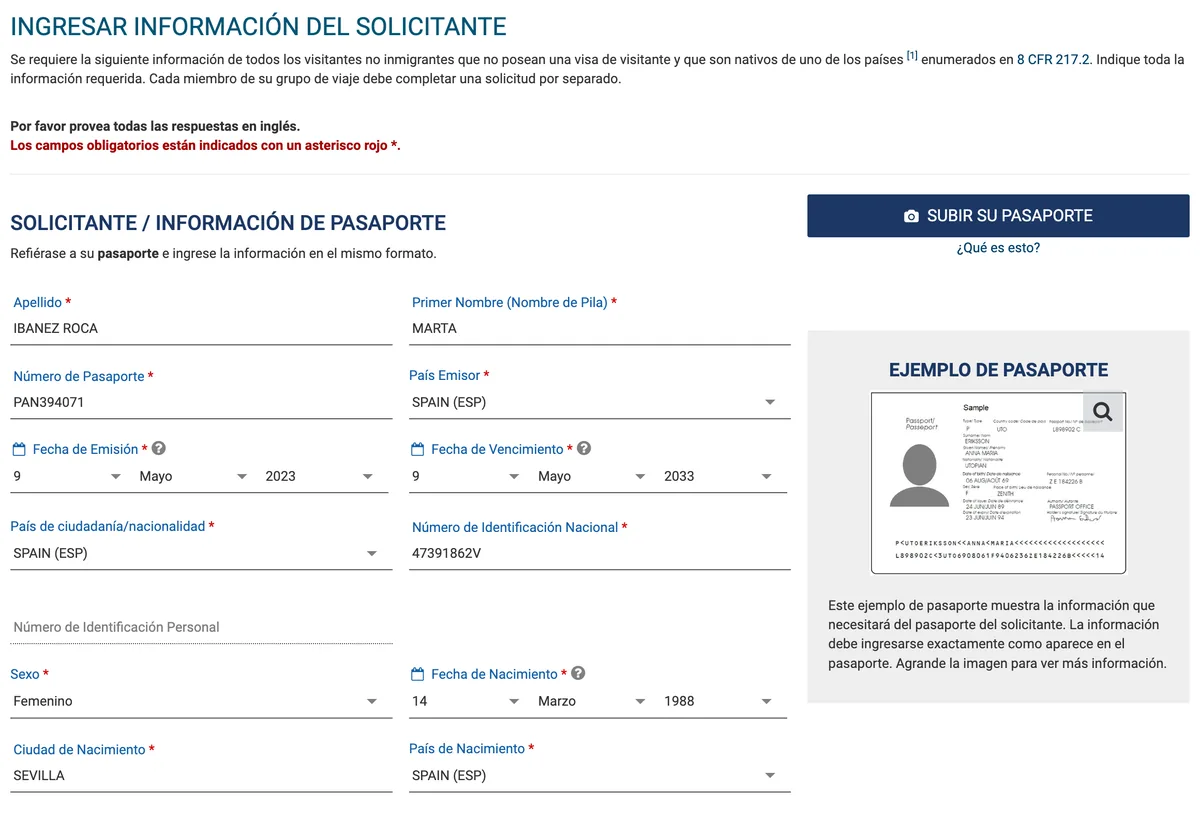Open País de Nacimiento dropdown

click(598, 775)
